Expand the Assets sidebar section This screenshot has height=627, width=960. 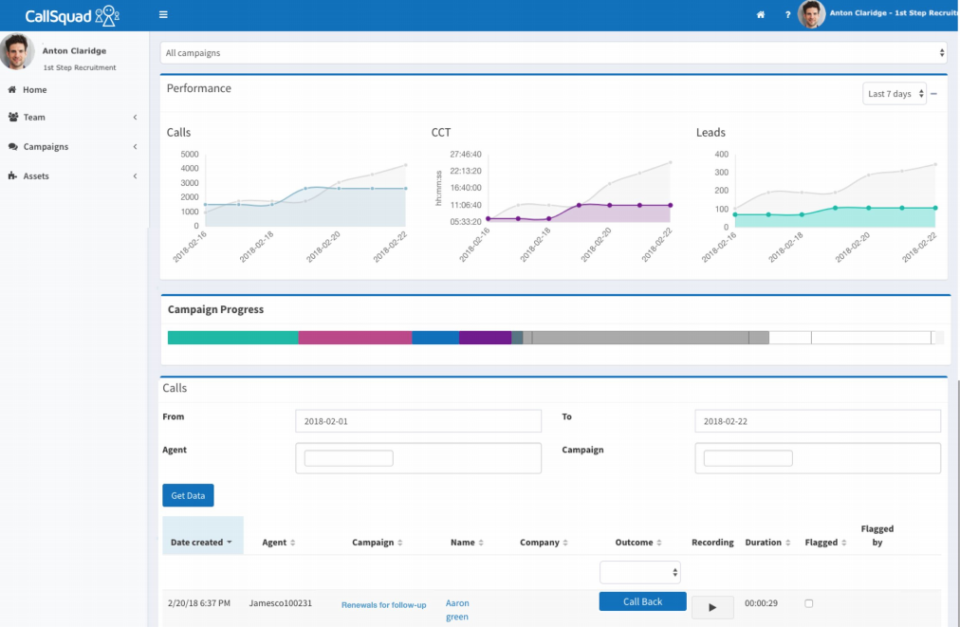click(60, 176)
